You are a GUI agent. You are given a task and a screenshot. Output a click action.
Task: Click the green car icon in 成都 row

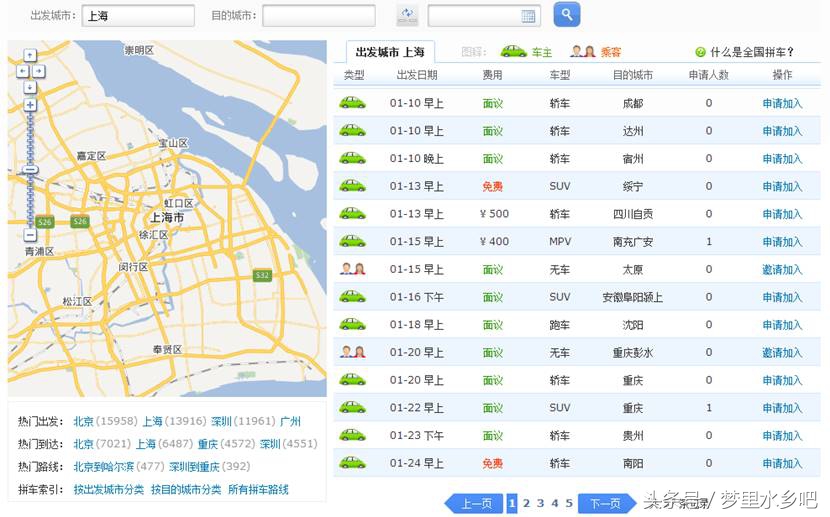click(353, 103)
